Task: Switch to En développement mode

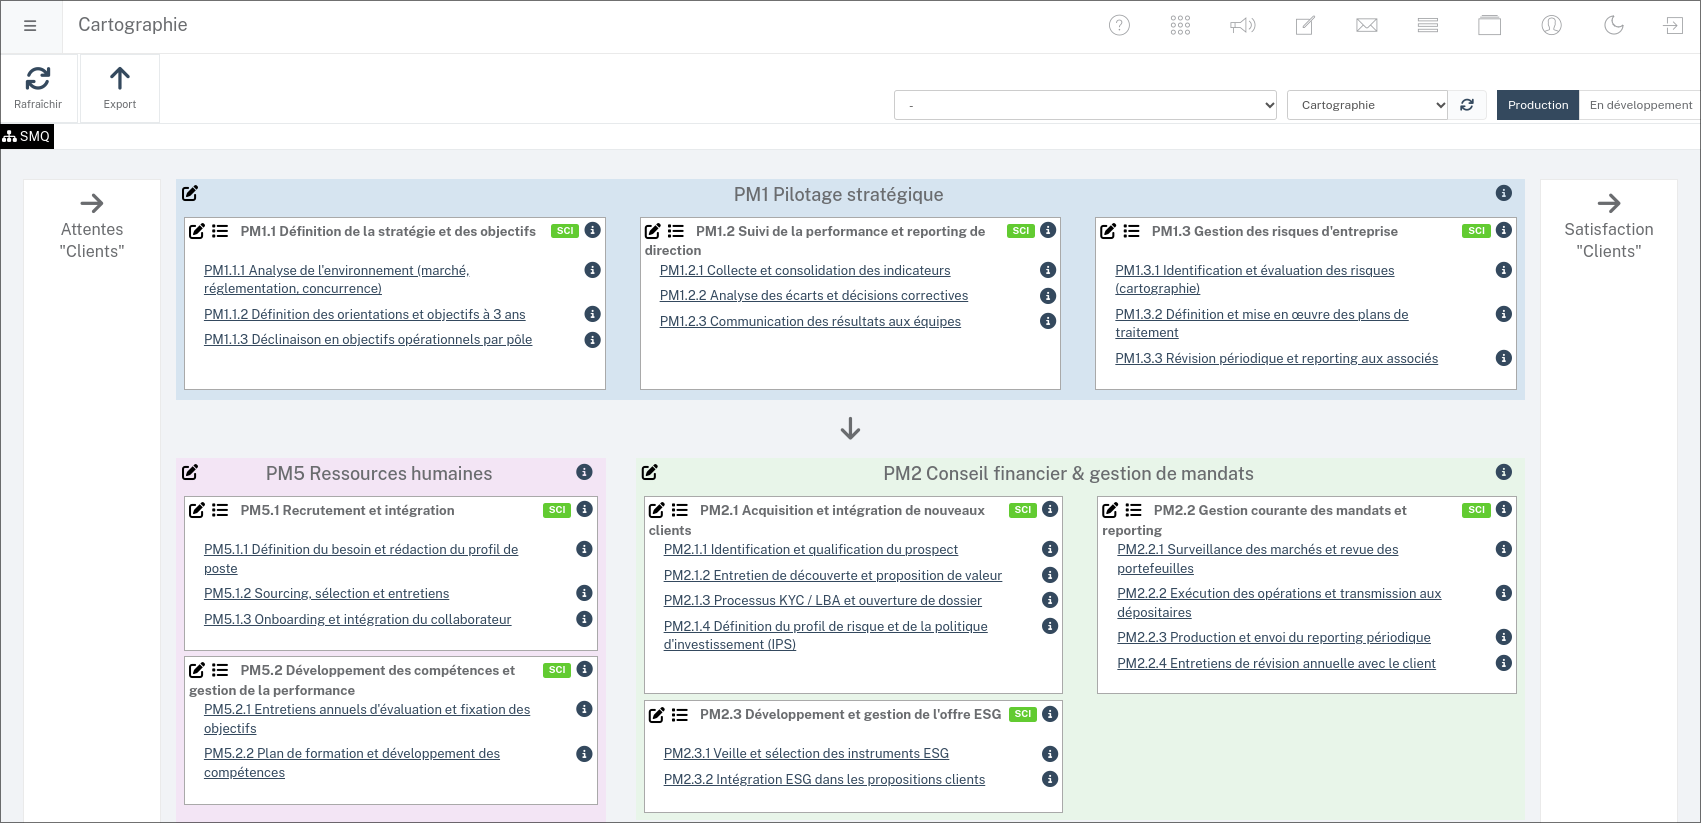Action: [1640, 105]
